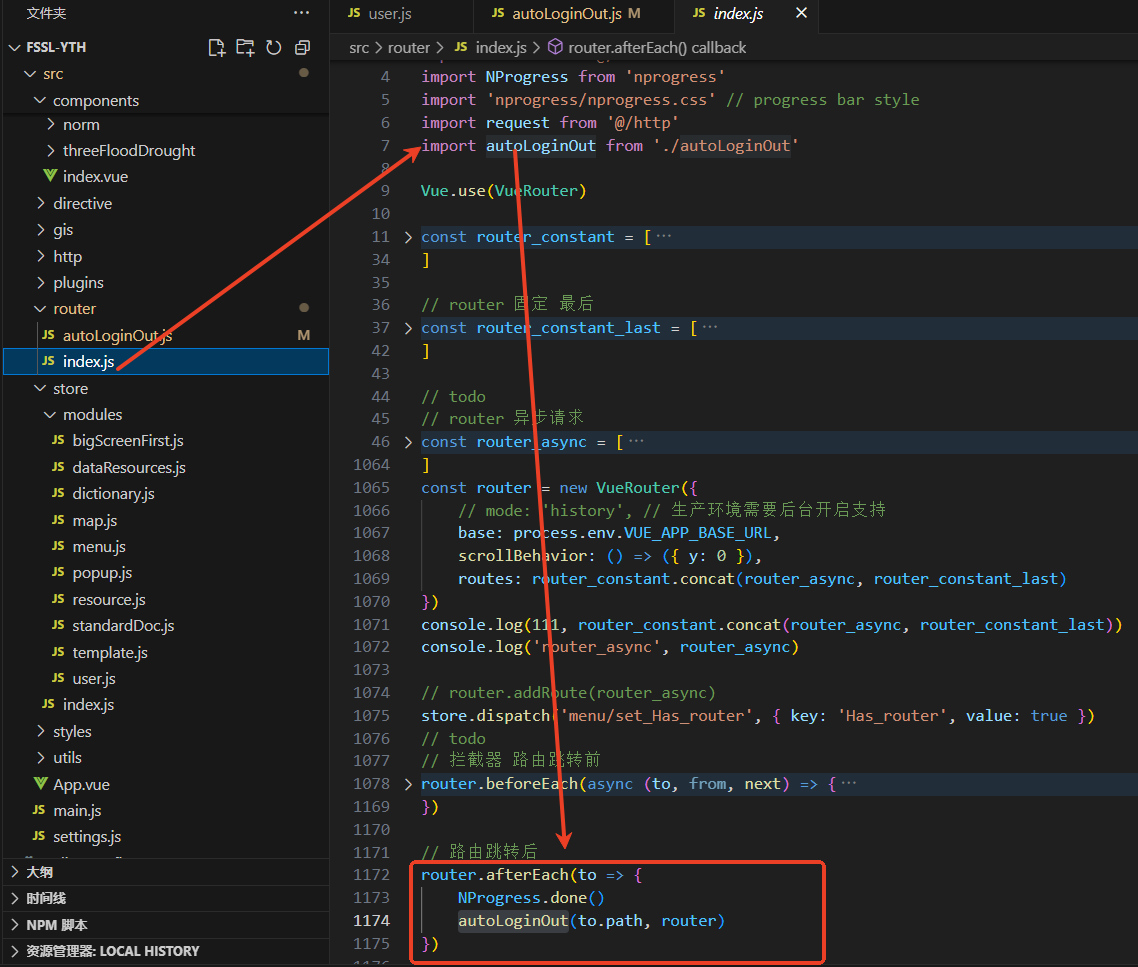Click Vue.use(VueRouter) on line 9
Image resolution: width=1138 pixels, height=967 pixels.
[504, 191]
